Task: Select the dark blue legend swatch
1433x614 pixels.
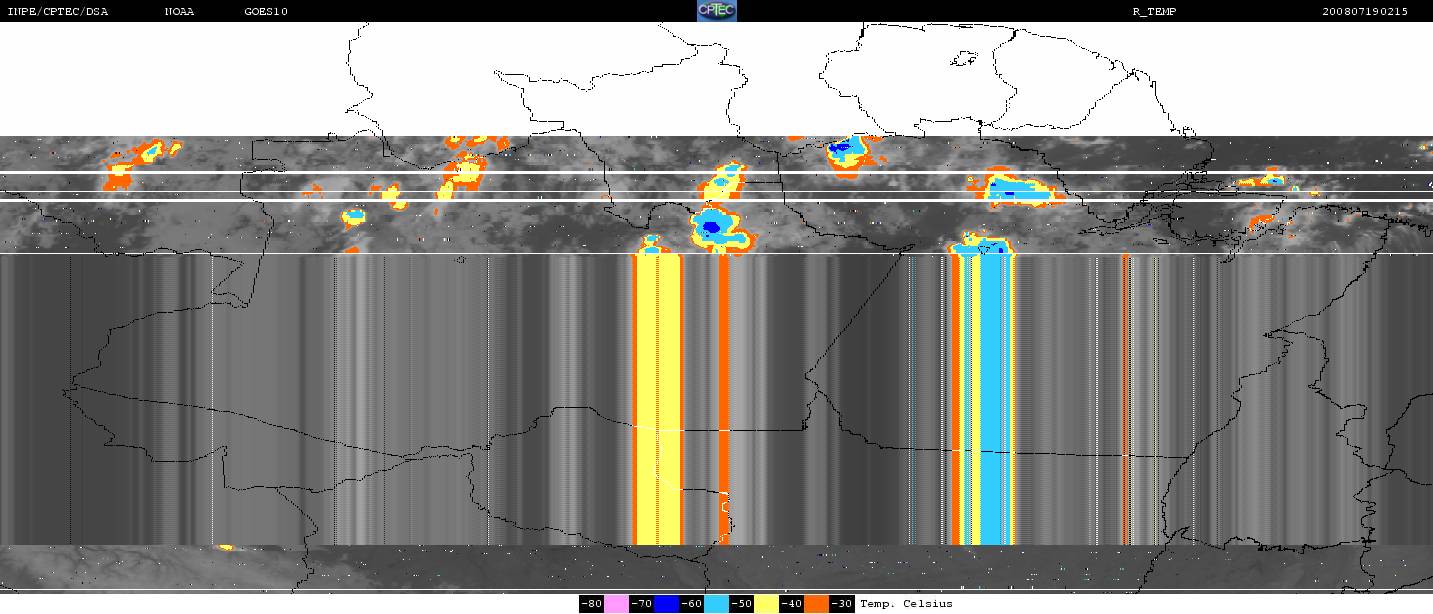Action: [x=666, y=604]
